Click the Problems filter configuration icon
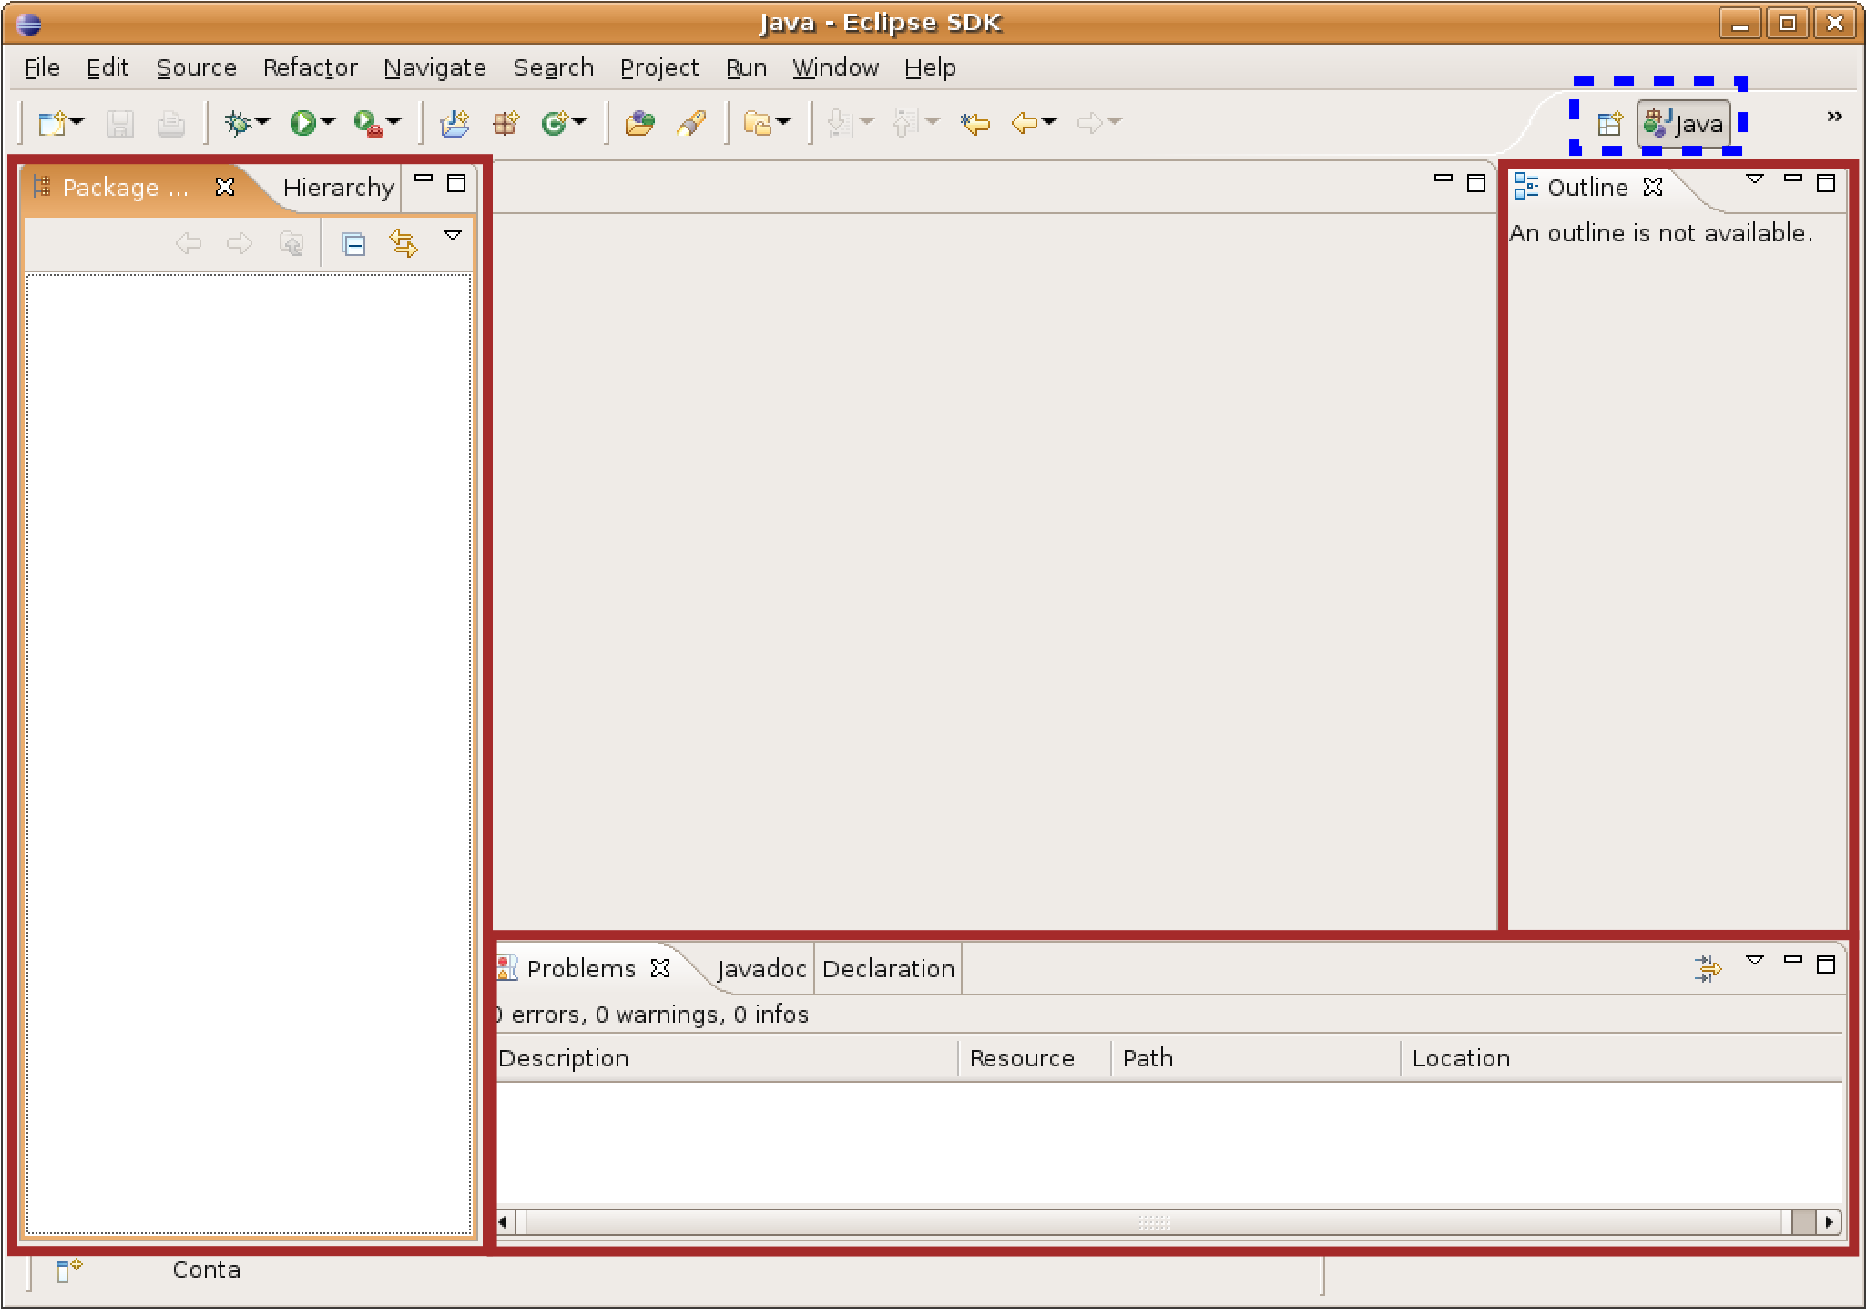 (1707, 967)
